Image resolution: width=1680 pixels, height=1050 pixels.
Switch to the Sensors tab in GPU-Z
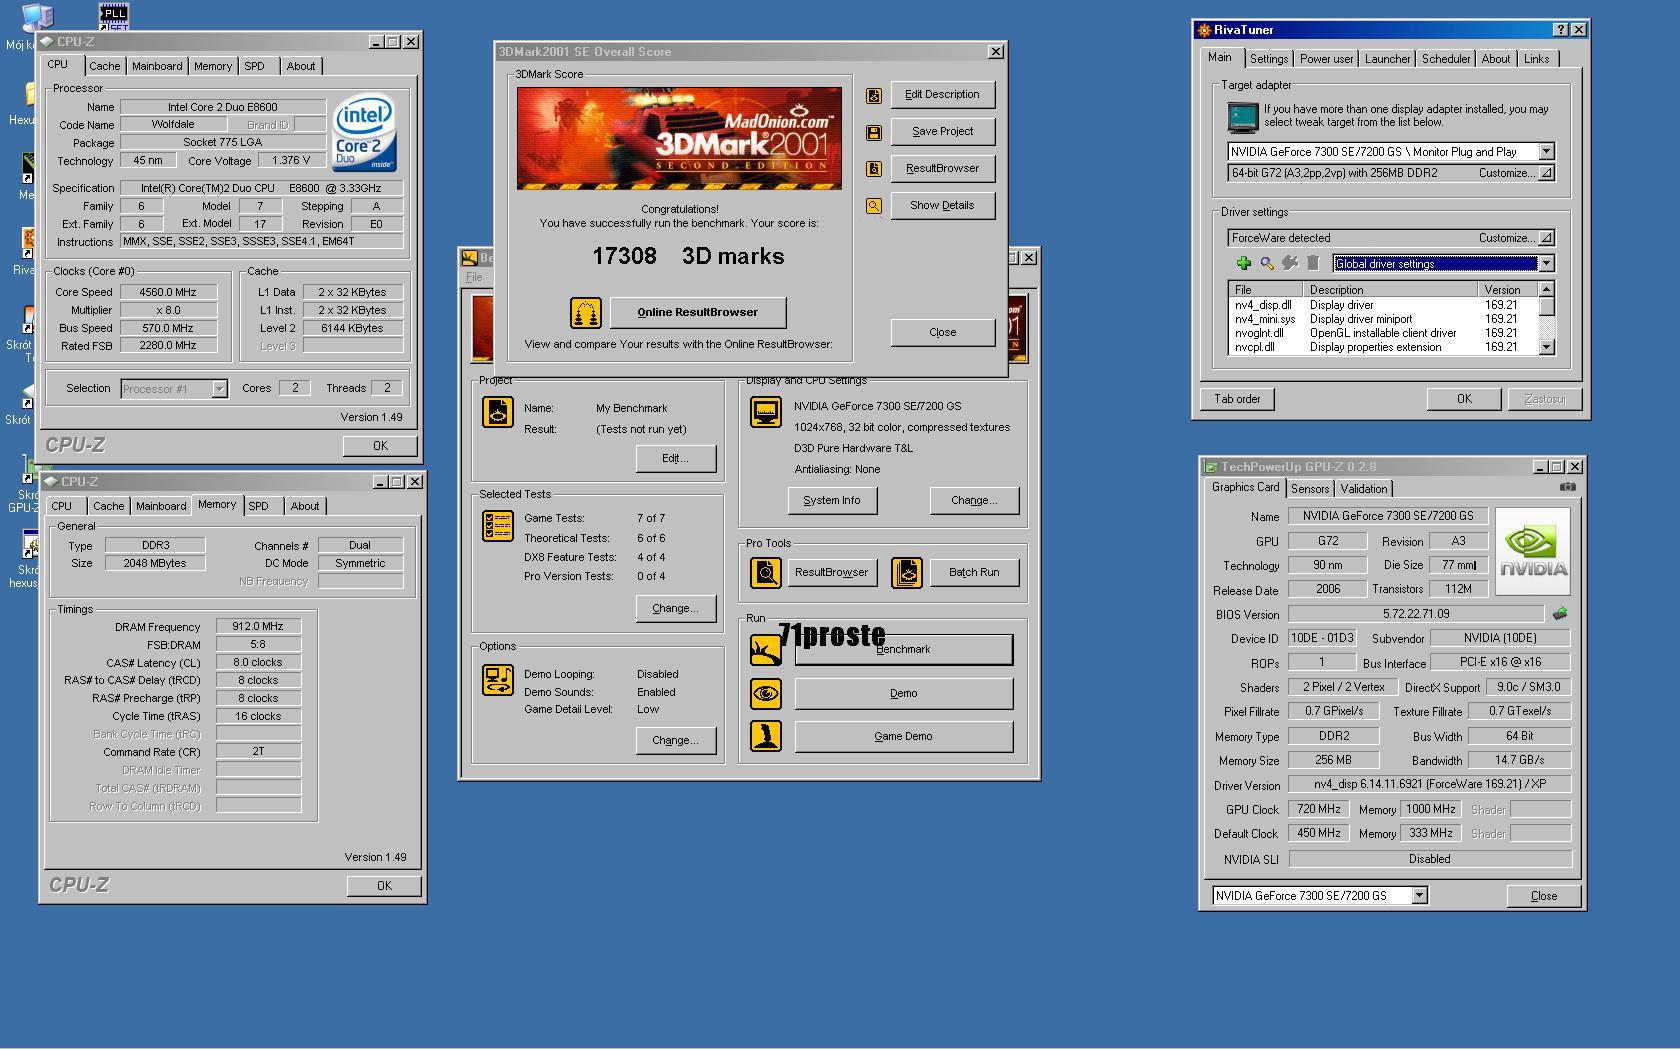pos(1310,489)
